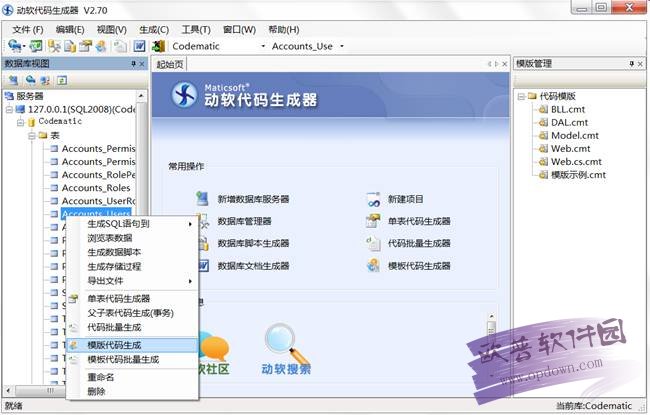
Task: Click the DAL.cmt template file icon
Action: [x=543, y=122]
